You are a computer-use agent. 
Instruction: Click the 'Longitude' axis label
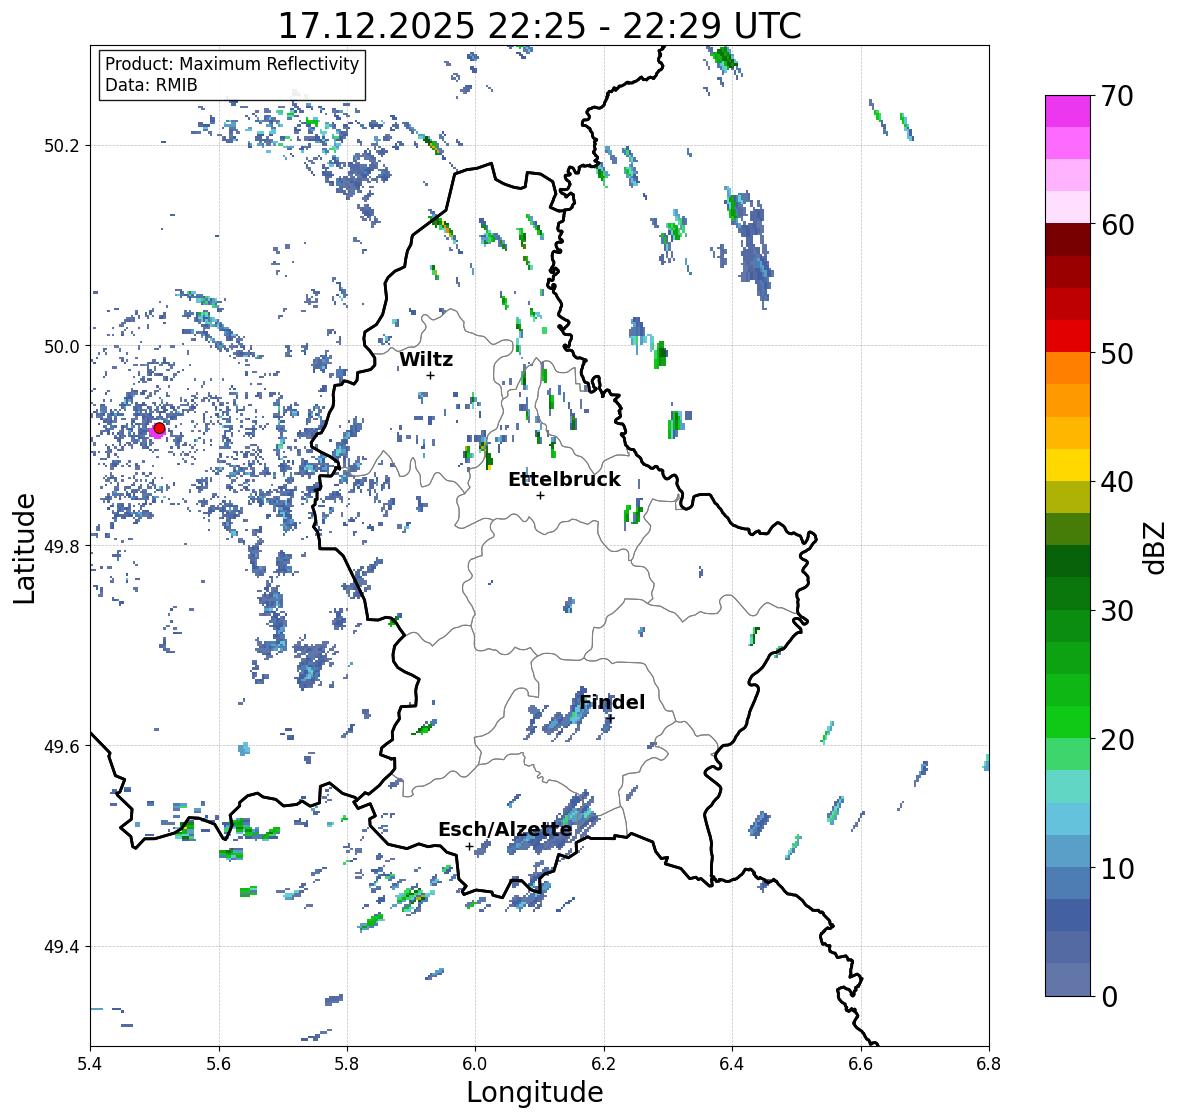535,1092
